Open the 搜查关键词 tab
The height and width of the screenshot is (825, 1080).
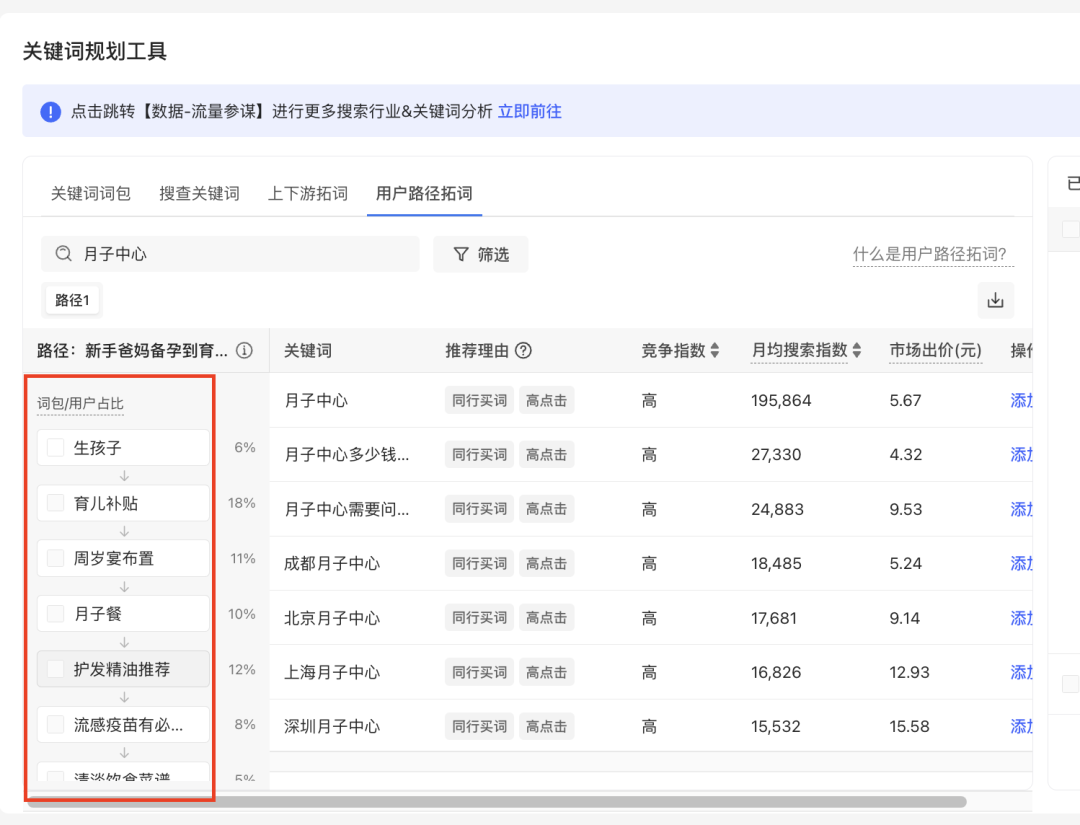tap(199, 193)
